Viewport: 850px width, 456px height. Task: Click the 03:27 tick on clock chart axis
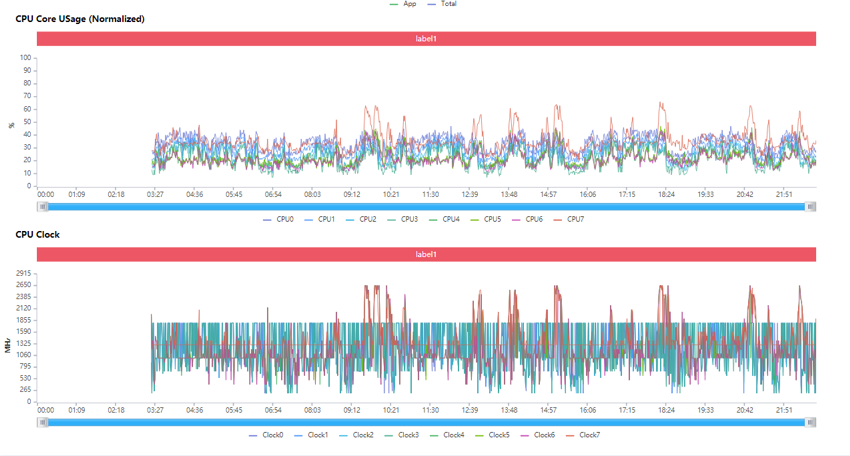click(x=155, y=410)
